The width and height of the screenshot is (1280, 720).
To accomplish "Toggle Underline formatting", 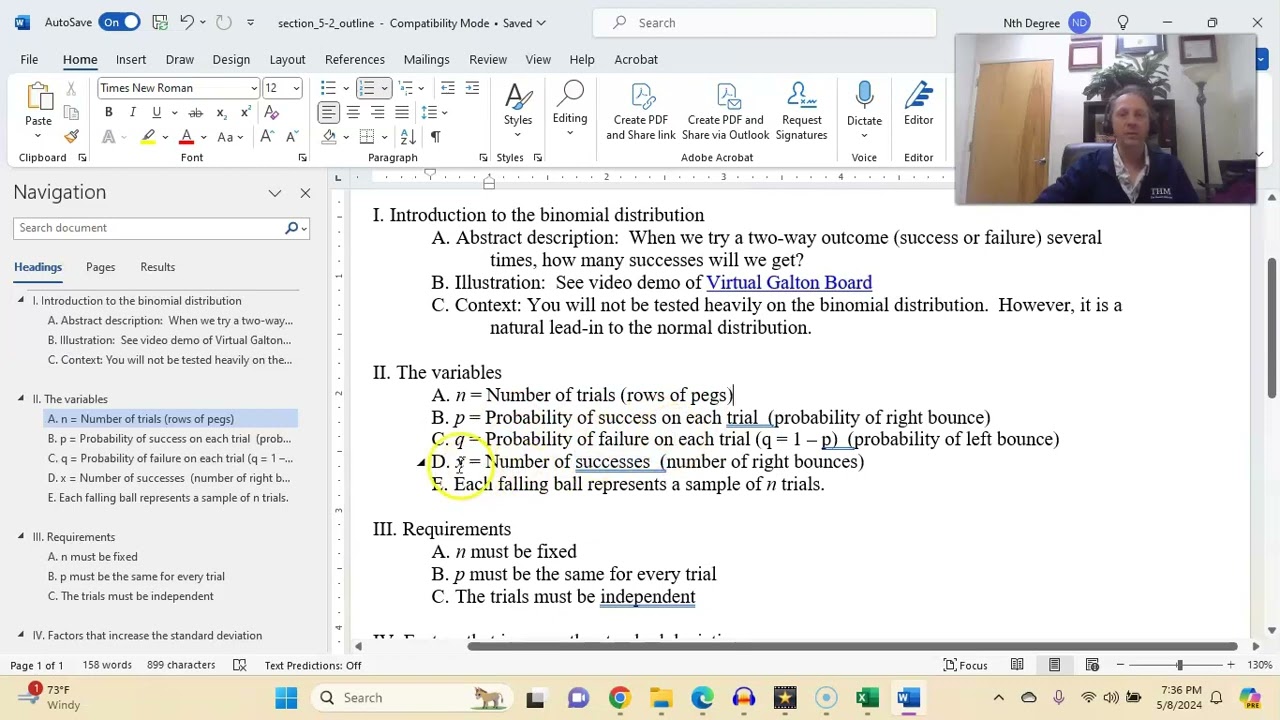I will [x=156, y=112].
